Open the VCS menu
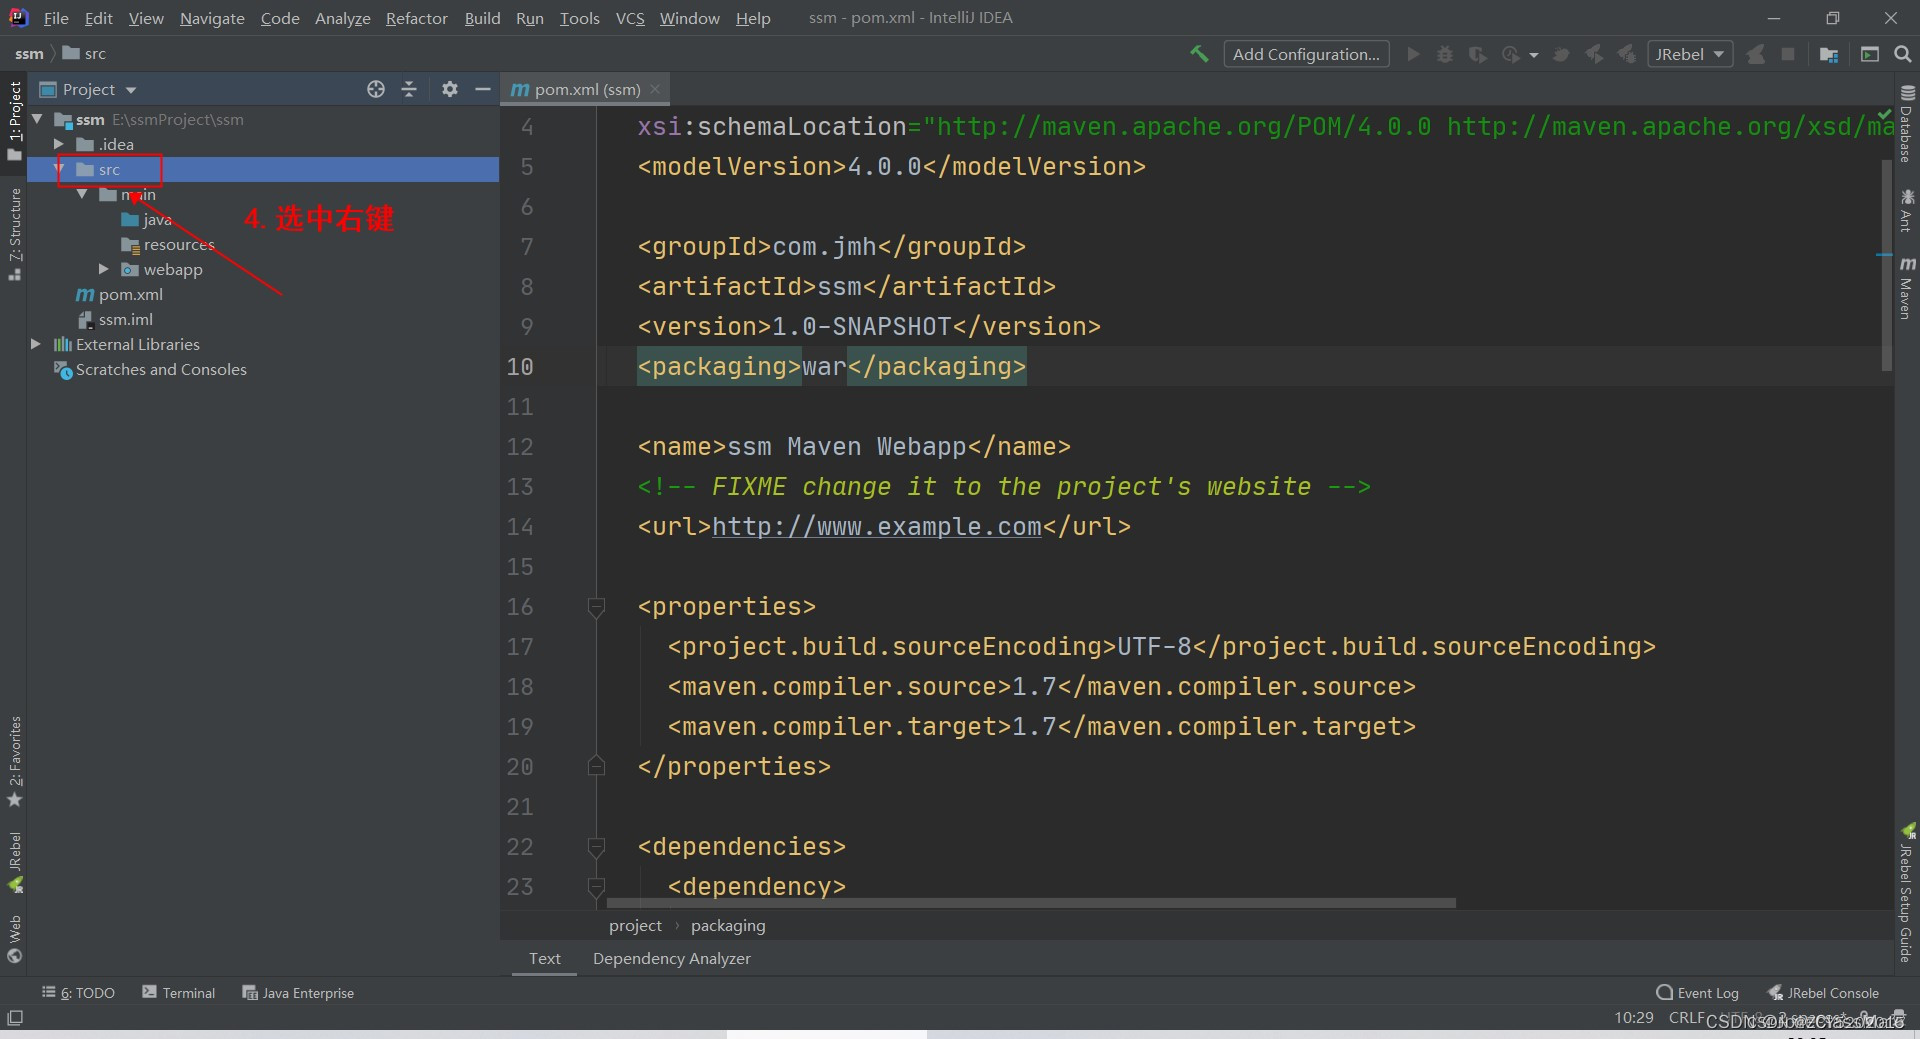Image resolution: width=1920 pixels, height=1039 pixels. click(x=630, y=18)
